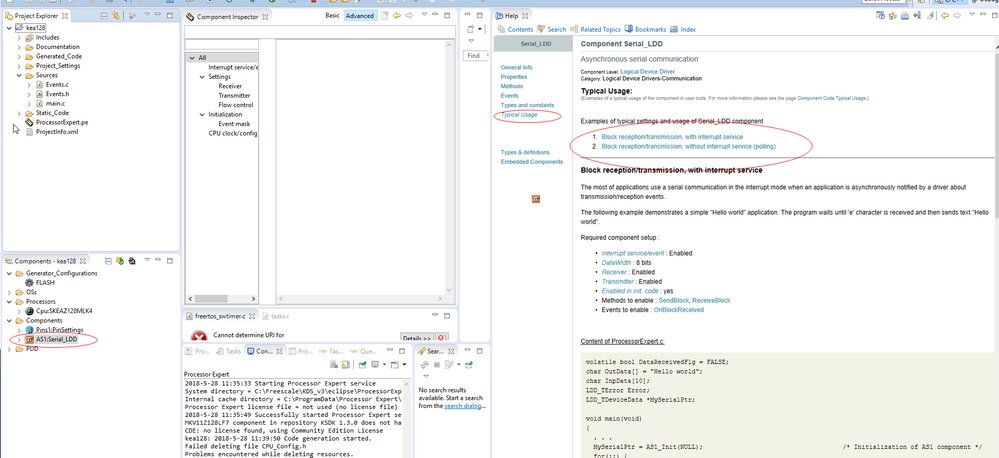
Task: Expand the OSs folder in Components
Action: point(9,292)
